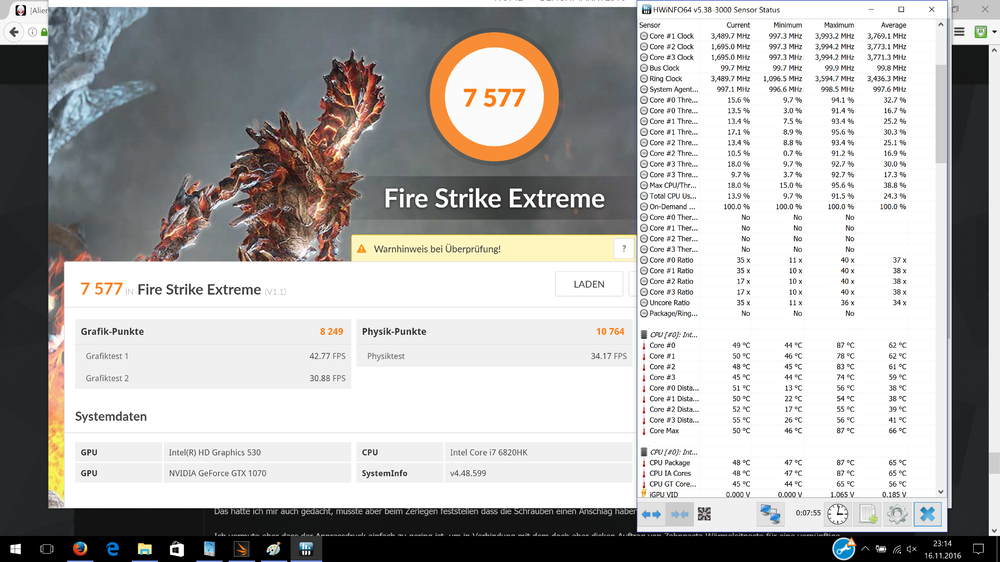Click the HWiNFO sensor list scrollbar down arrow
1000x562 pixels.
coord(941,491)
